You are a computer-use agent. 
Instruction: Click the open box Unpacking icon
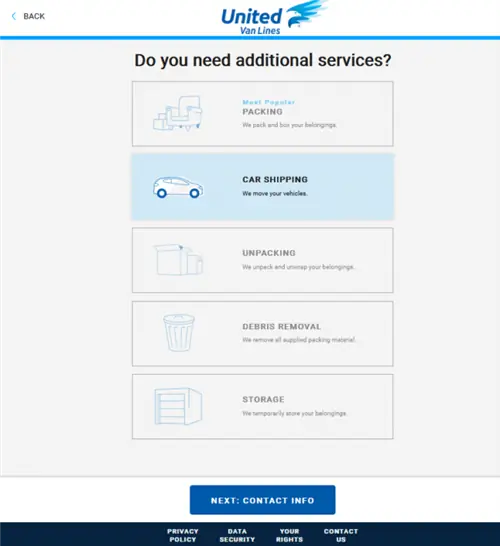178,260
